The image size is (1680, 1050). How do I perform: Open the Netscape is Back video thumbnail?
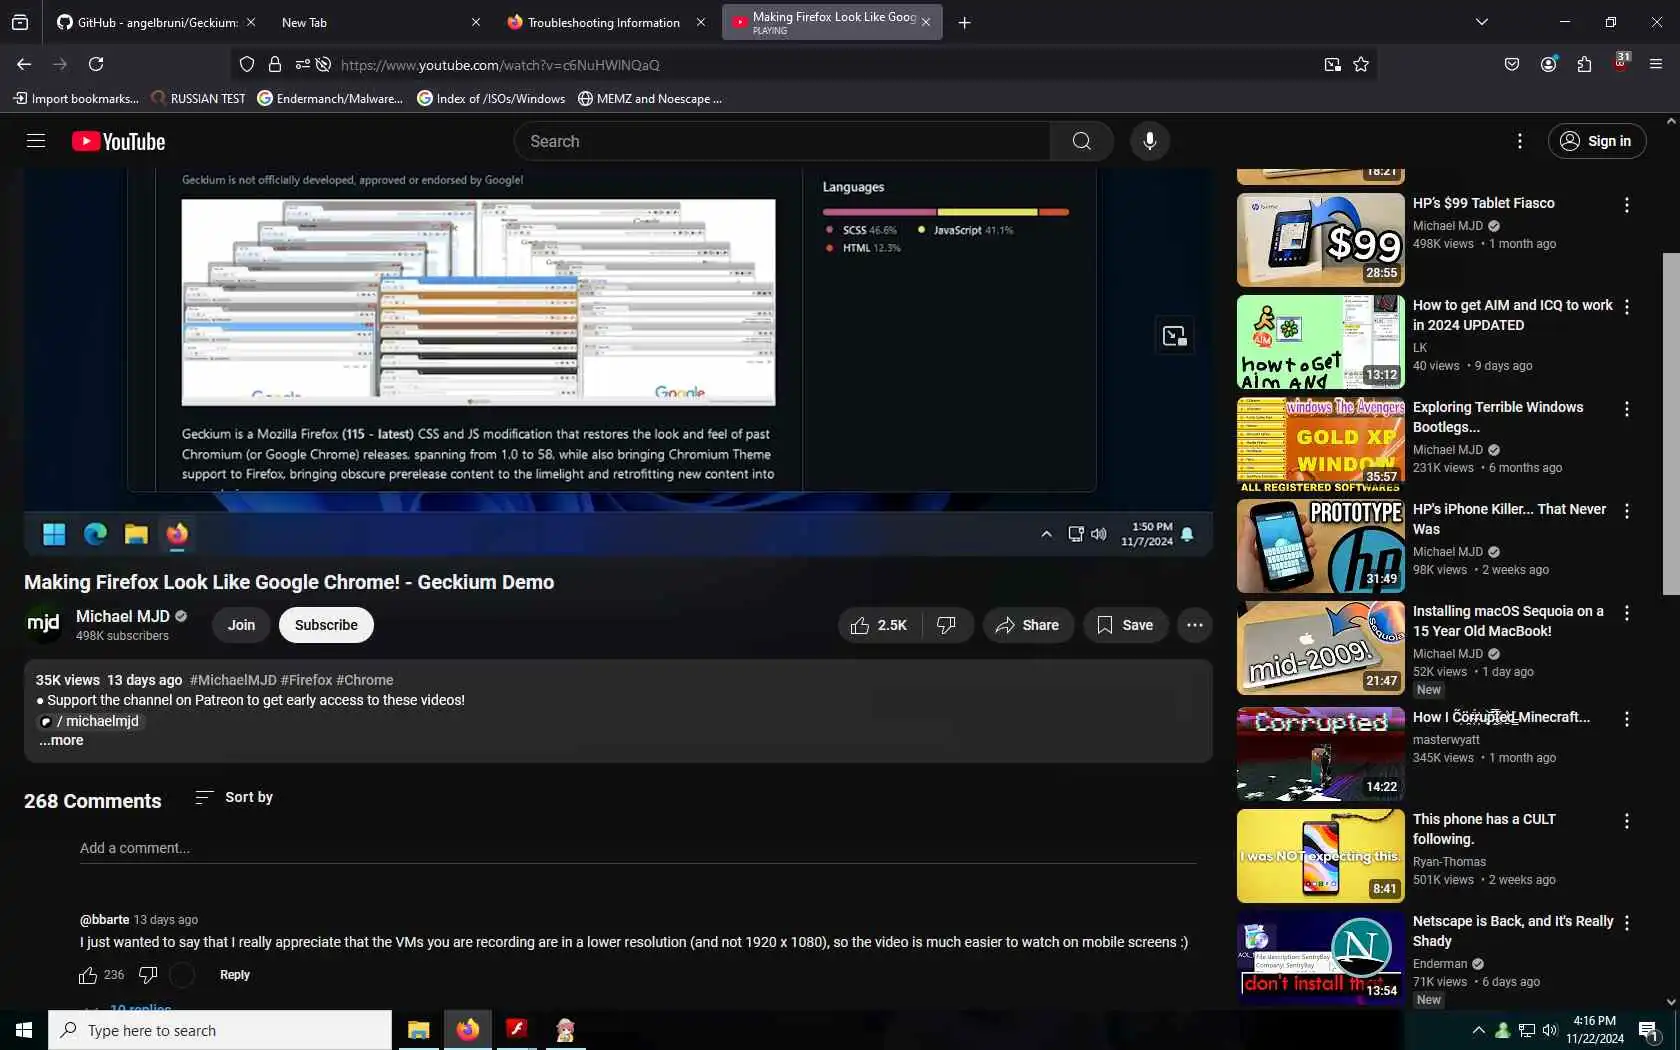tap(1320, 958)
